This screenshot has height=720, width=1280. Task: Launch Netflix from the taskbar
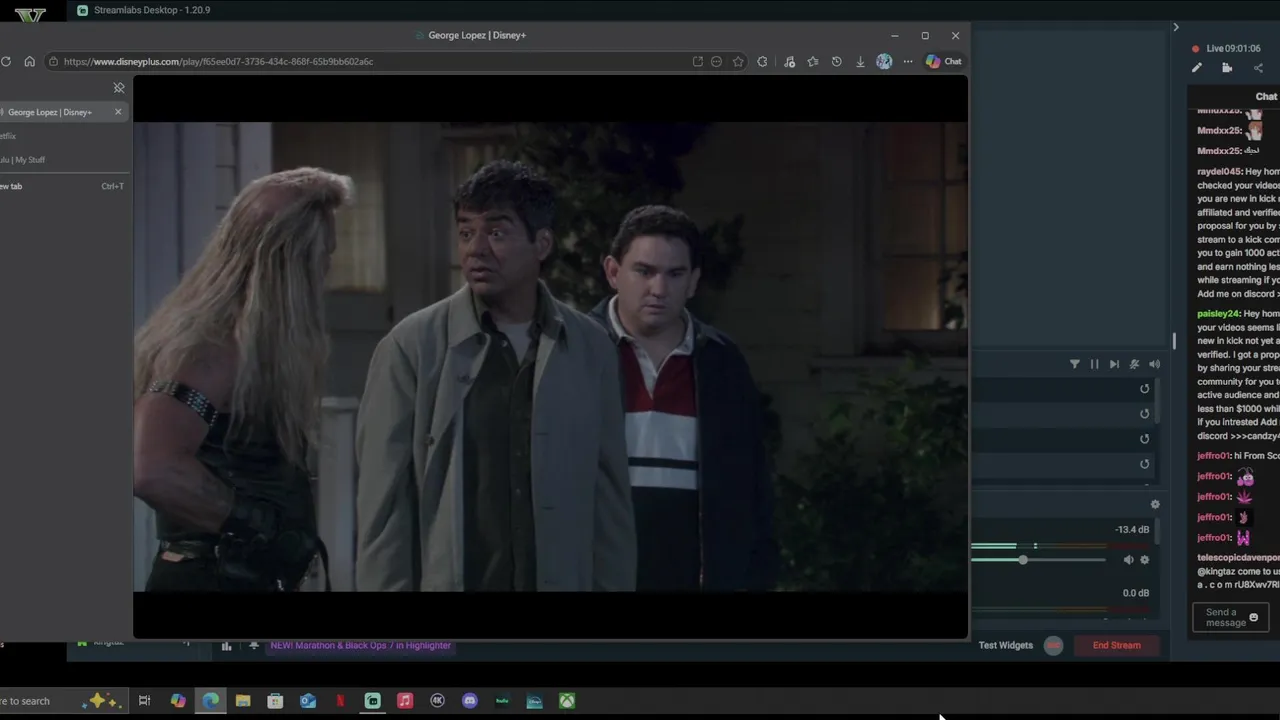[x=340, y=701]
